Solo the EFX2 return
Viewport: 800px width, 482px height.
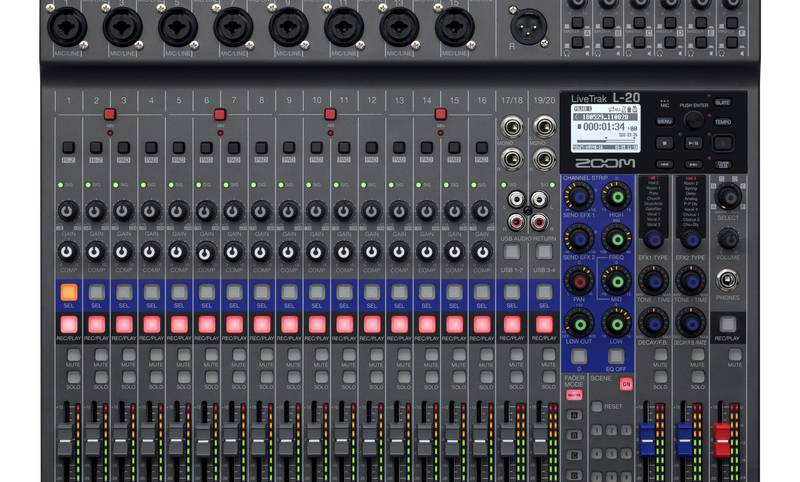click(x=698, y=377)
